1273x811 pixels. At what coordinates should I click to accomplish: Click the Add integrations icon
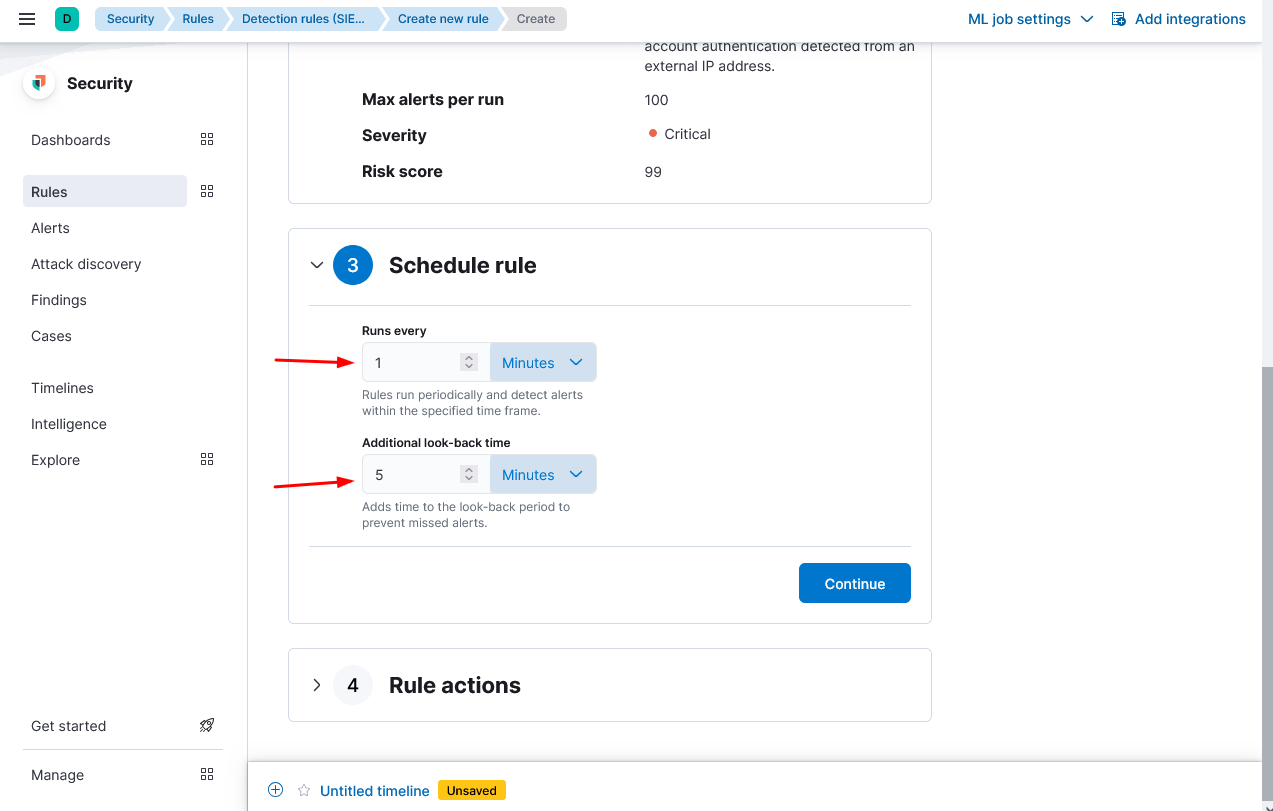(x=1119, y=19)
